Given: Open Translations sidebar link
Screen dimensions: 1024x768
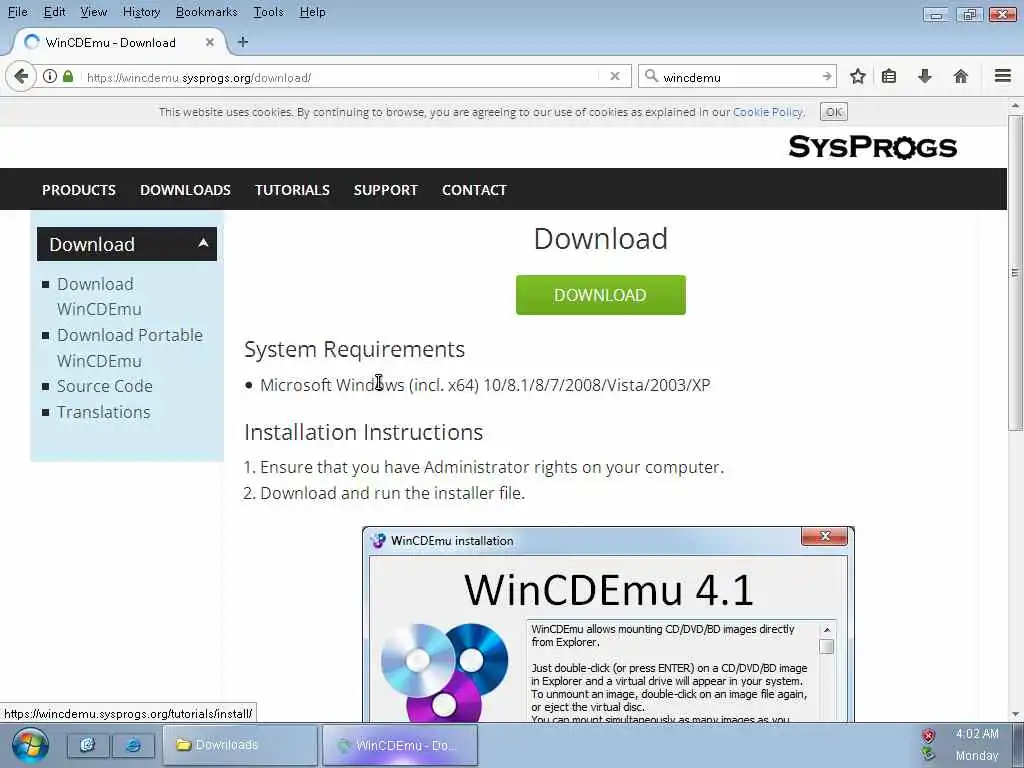Looking at the screenshot, I should tap(103, 412).
